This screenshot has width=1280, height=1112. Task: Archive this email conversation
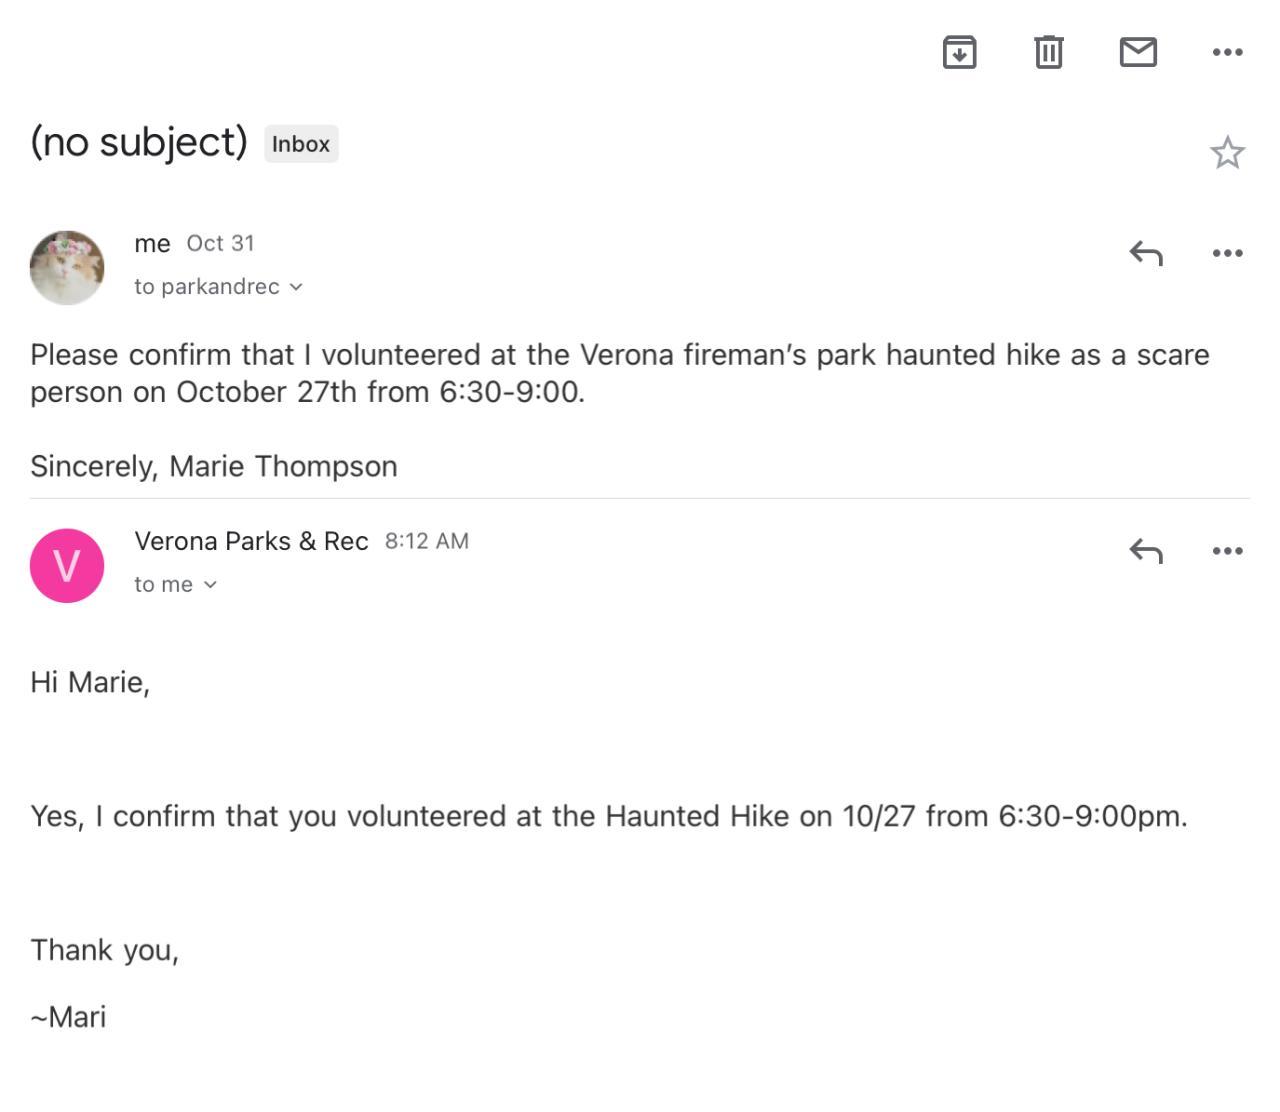point(959,52)
